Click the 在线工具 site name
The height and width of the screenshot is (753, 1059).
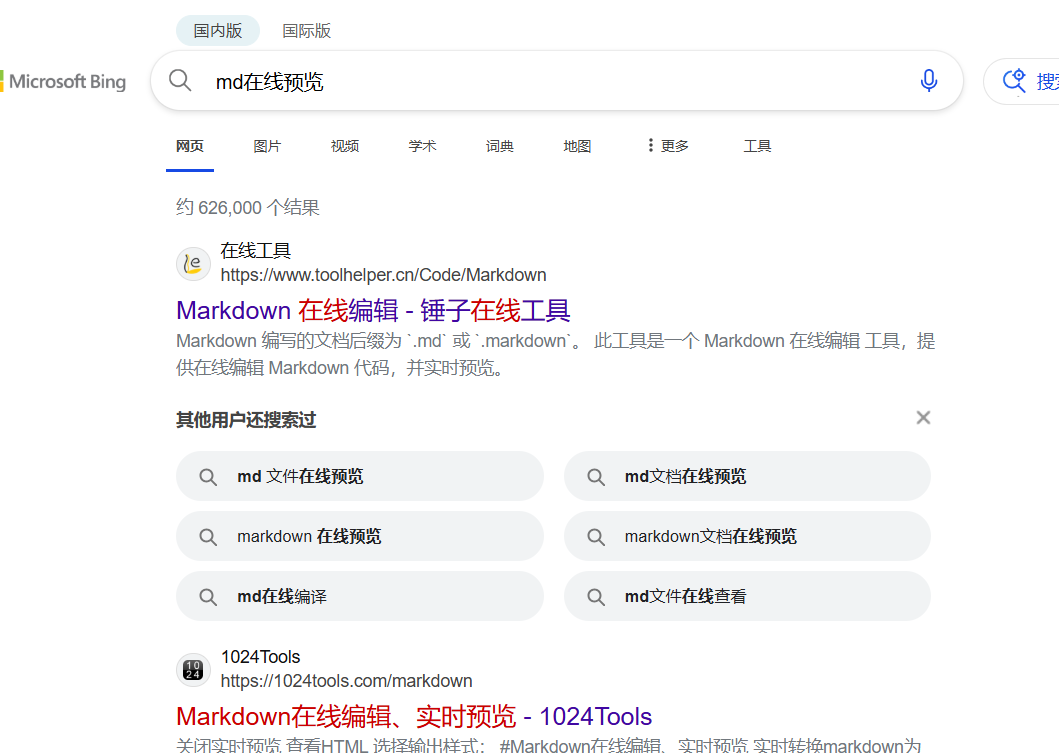256,251
